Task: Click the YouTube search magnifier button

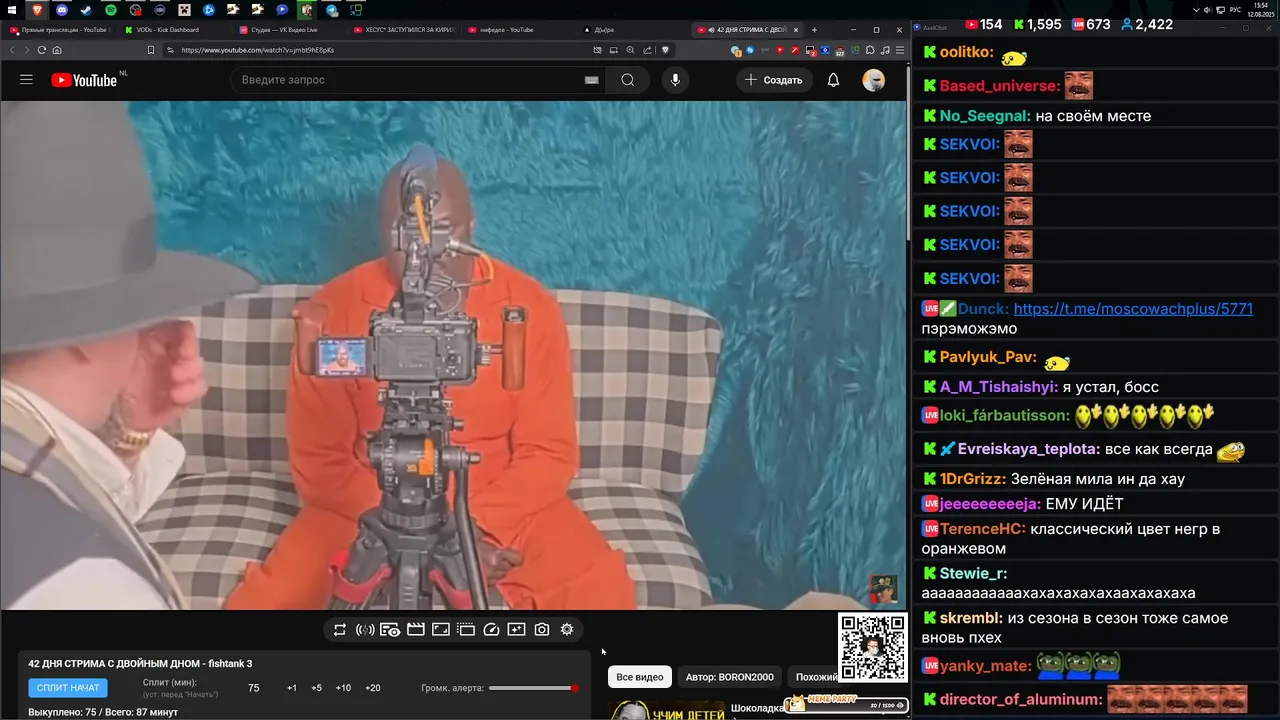Action: (x=627, y=80)
